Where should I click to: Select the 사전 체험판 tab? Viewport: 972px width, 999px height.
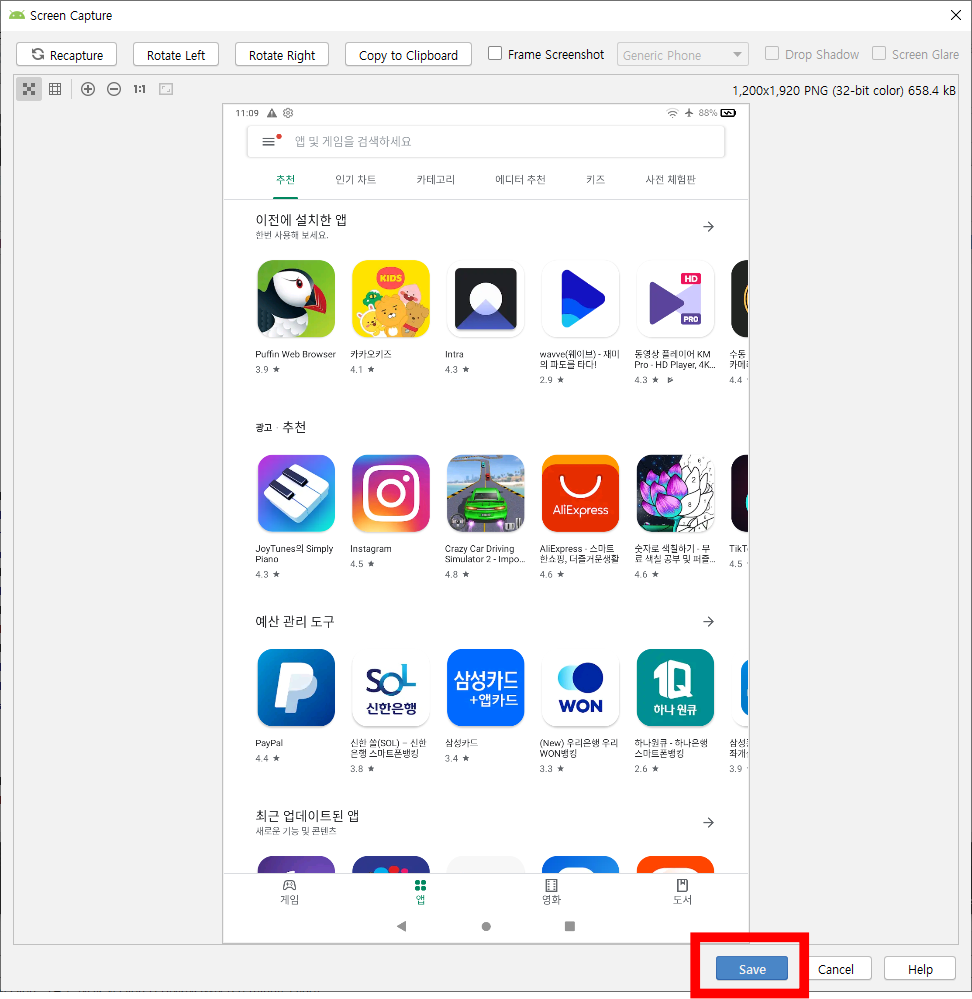tap(670, 180)
